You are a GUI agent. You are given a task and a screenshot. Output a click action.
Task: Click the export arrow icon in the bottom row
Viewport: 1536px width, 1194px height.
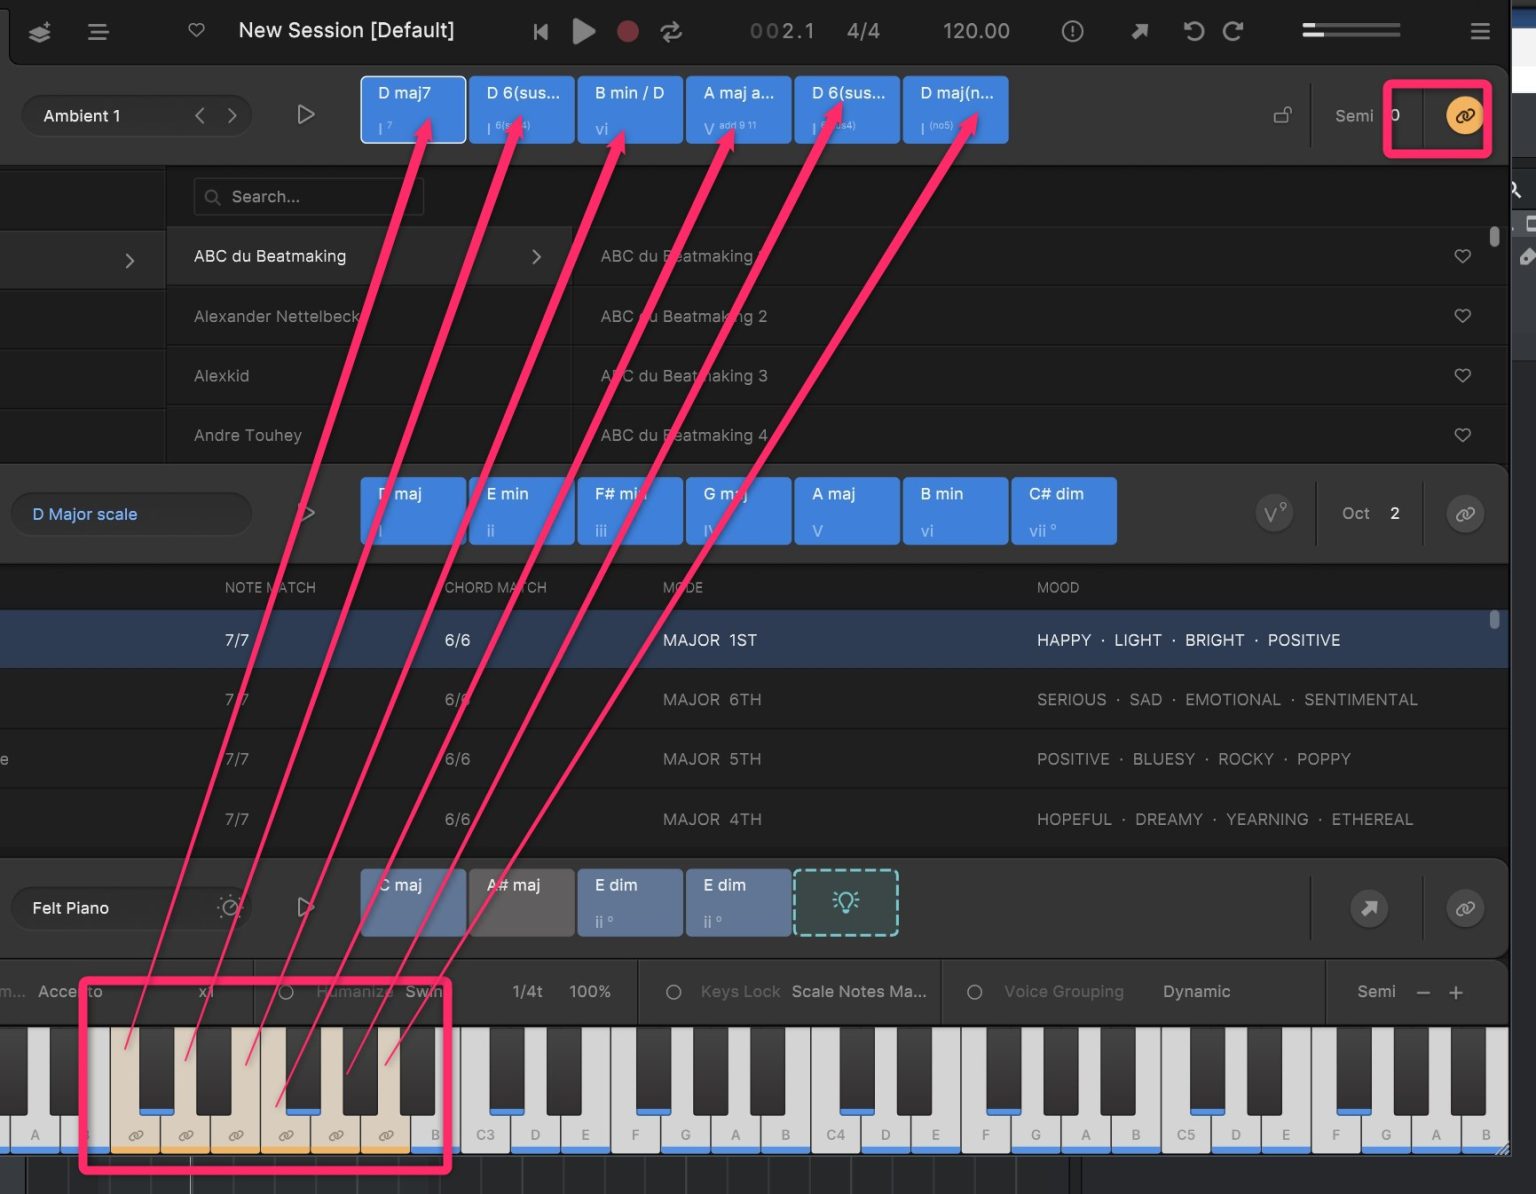(1369, 908)
